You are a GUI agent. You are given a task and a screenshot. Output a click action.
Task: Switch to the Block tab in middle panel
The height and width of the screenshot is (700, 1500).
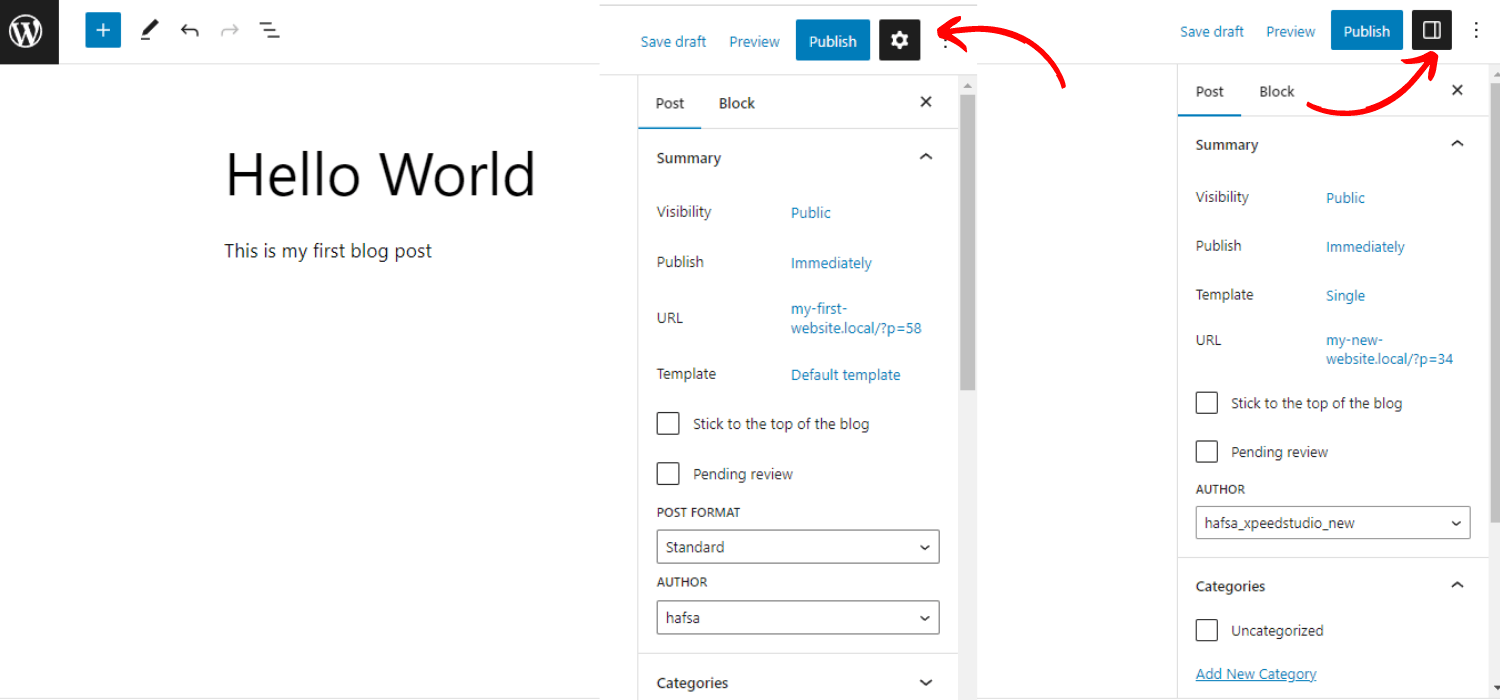(x=737, y=103)
